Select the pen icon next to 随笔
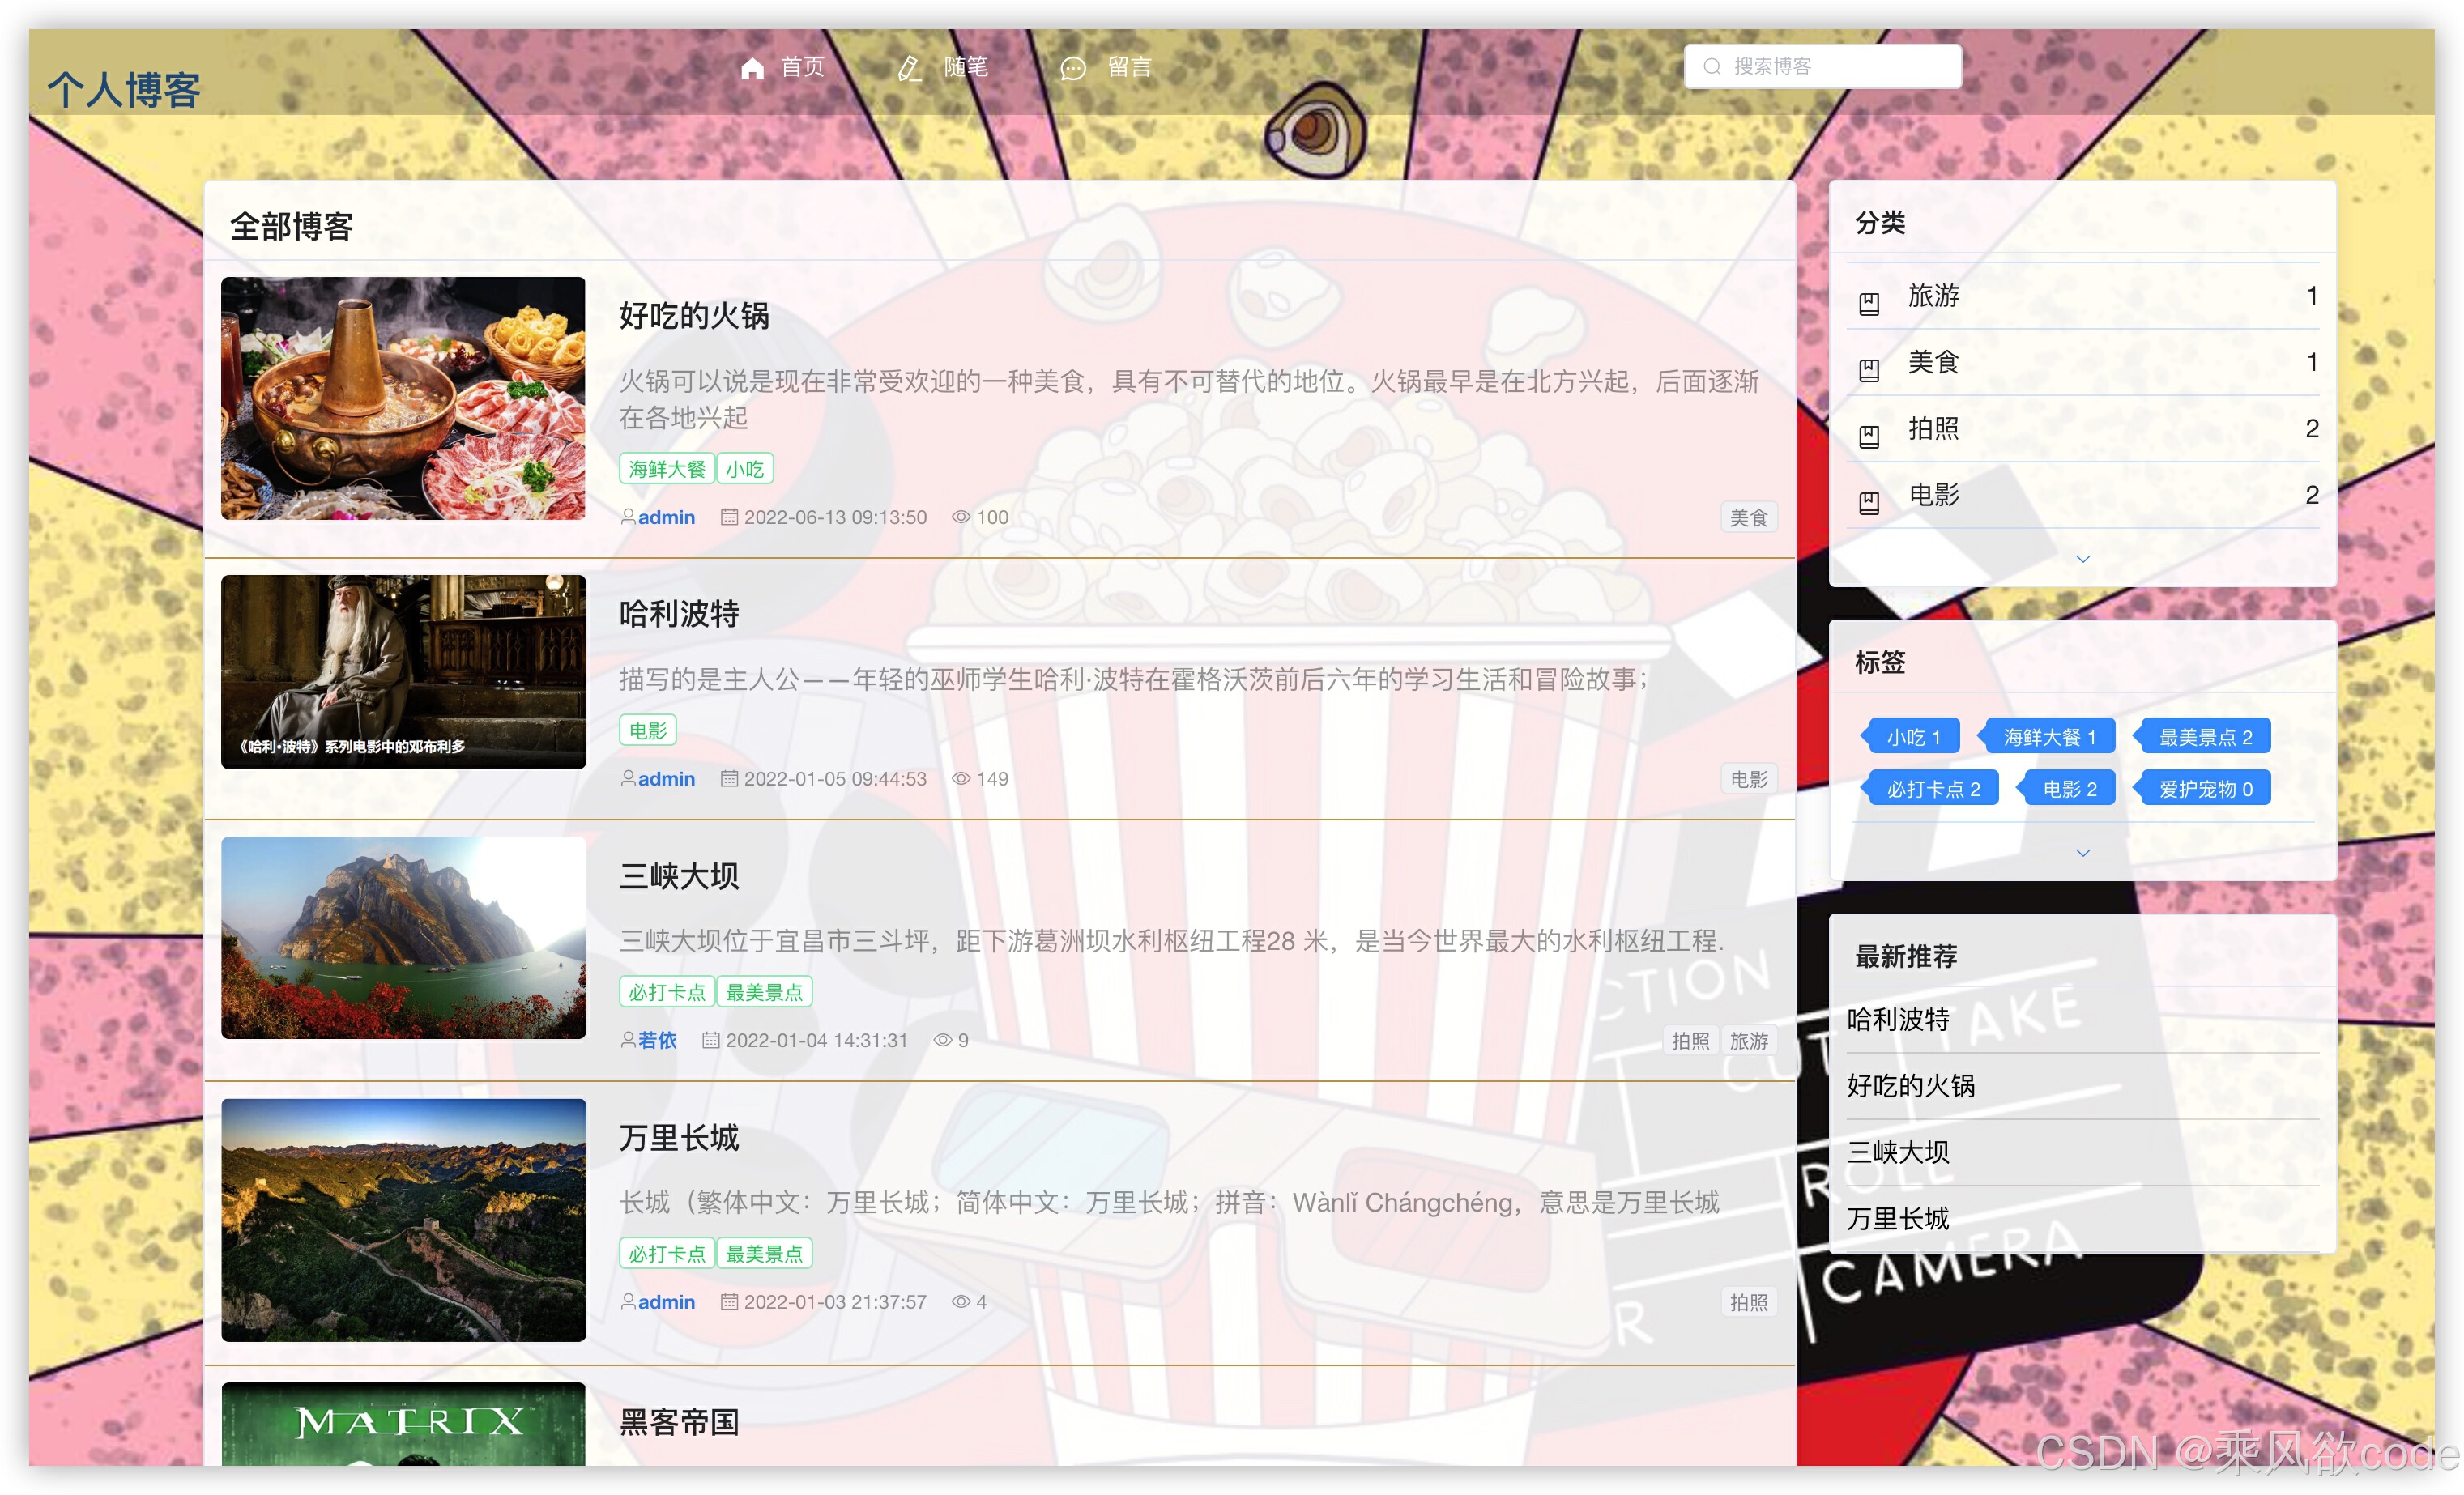This screenshot has width=2464, height=1495. 909,68
